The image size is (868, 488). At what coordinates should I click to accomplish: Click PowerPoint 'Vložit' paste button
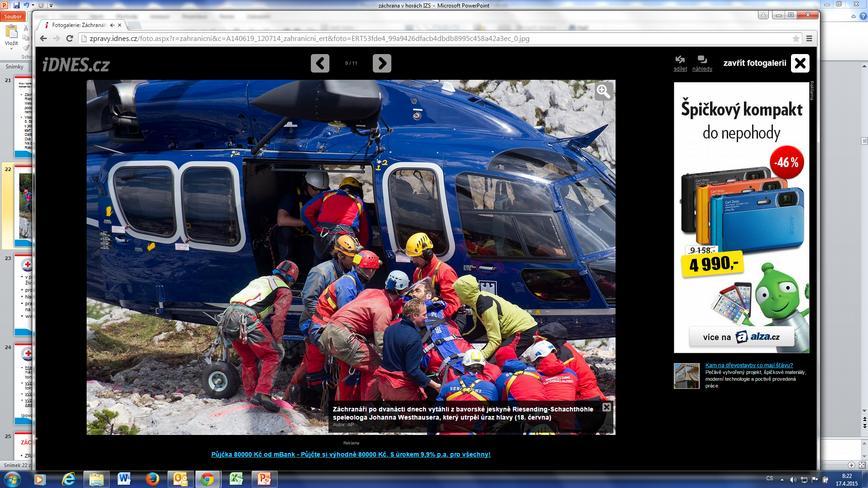pyautogui.click(x=12, y=36)
